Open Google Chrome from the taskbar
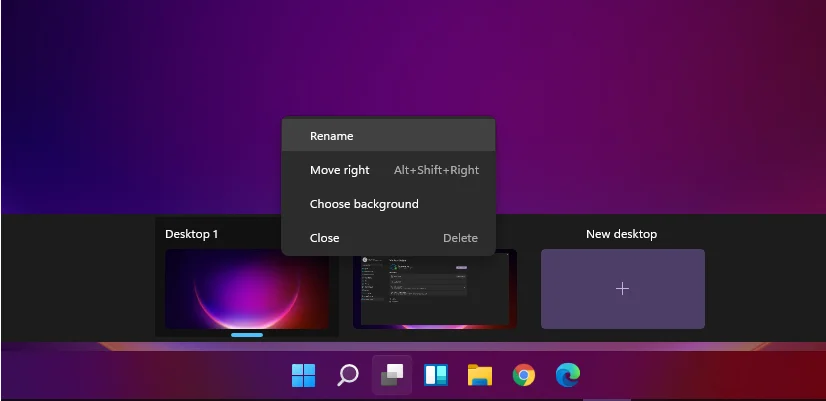 pyautogui.click(x=524, y=376)
